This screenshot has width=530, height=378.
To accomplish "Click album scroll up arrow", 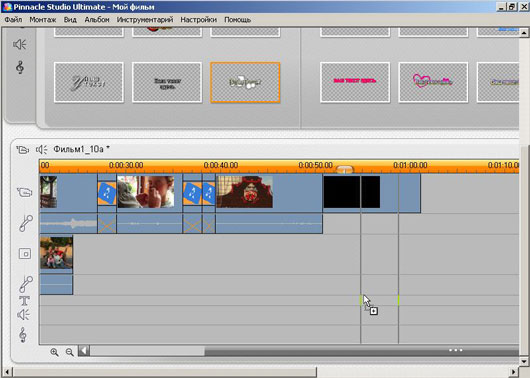I will point(524,33).
